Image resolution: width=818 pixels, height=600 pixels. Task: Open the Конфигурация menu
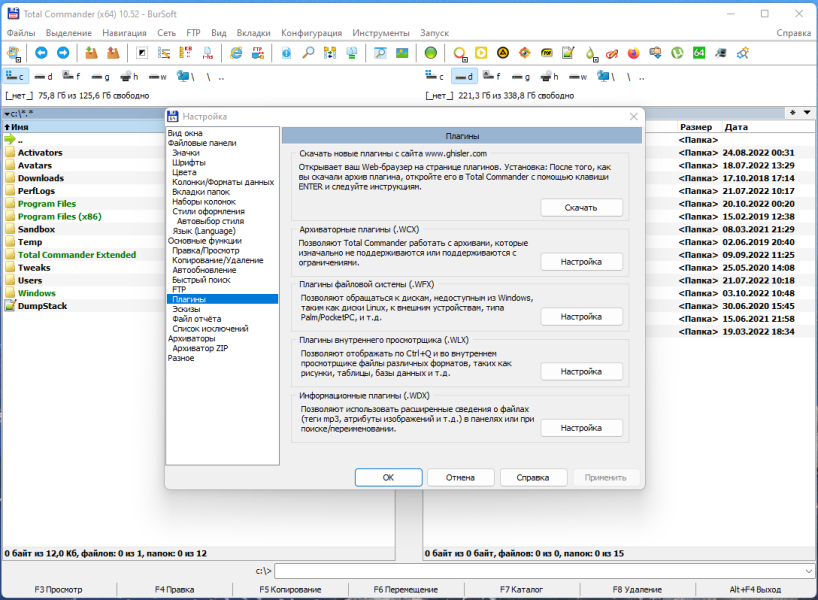click(x=311, y=33)
